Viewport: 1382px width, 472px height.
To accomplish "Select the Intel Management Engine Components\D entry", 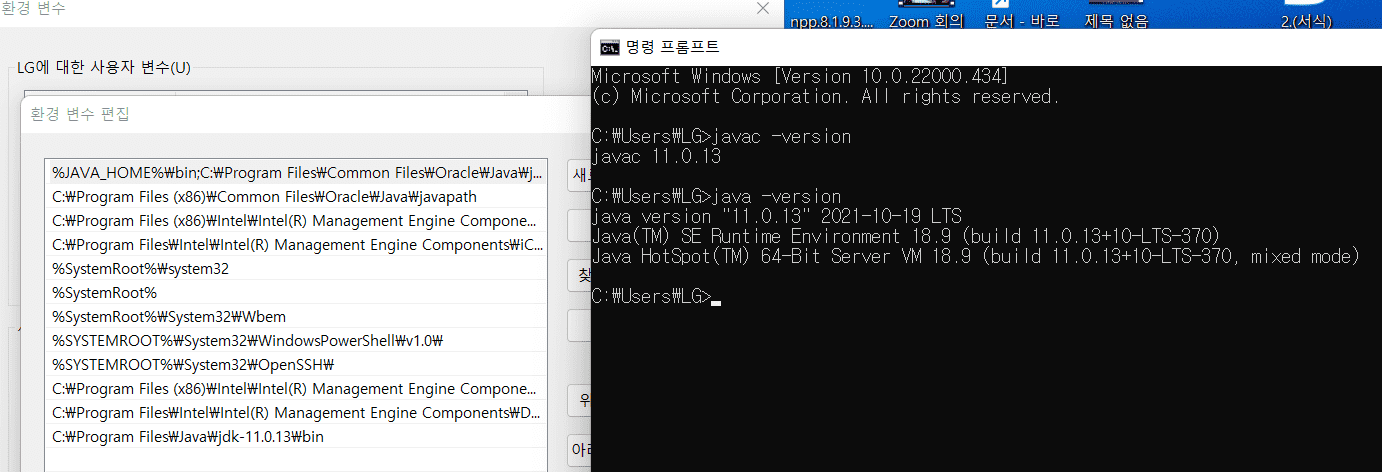I will coord(296,412).
